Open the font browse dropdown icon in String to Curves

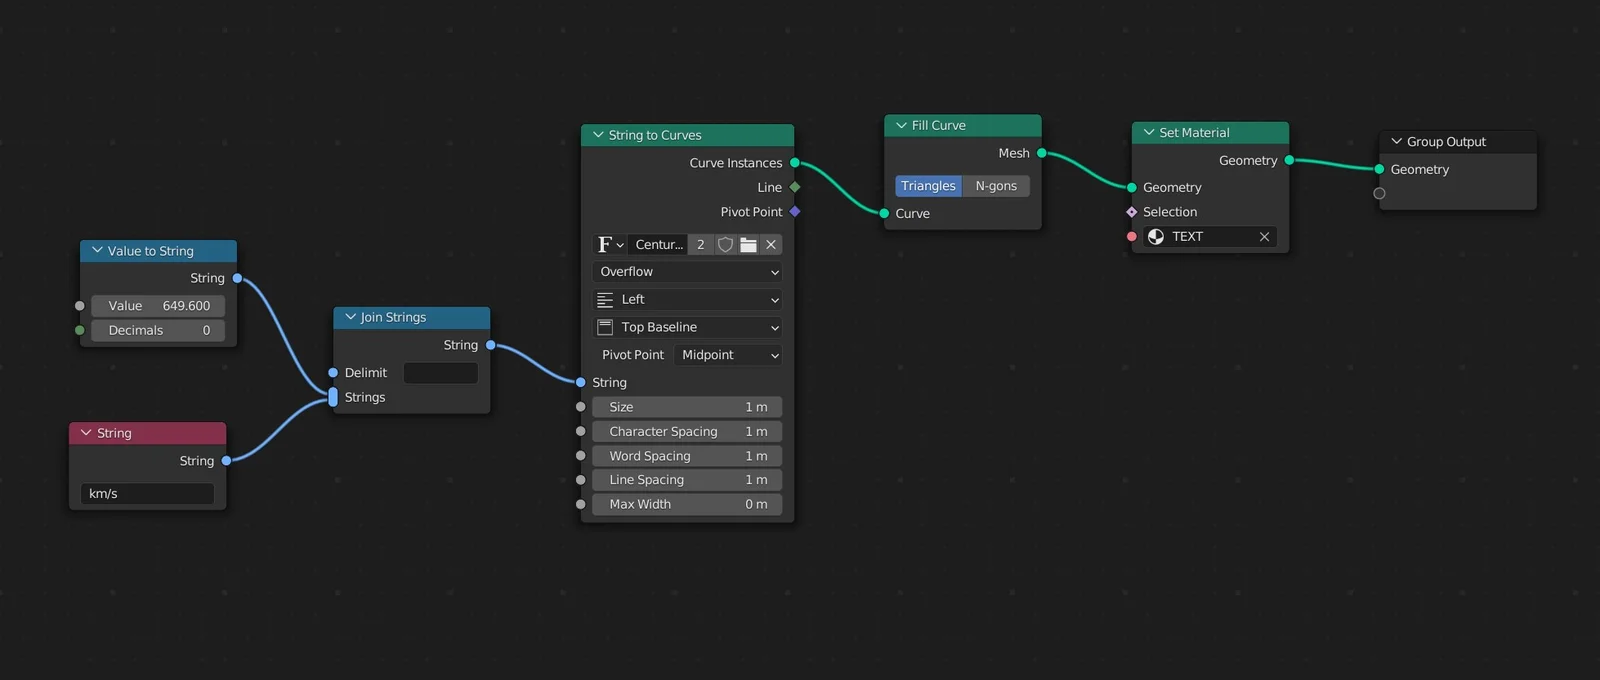pyautogui.click(x=610, y=244)
